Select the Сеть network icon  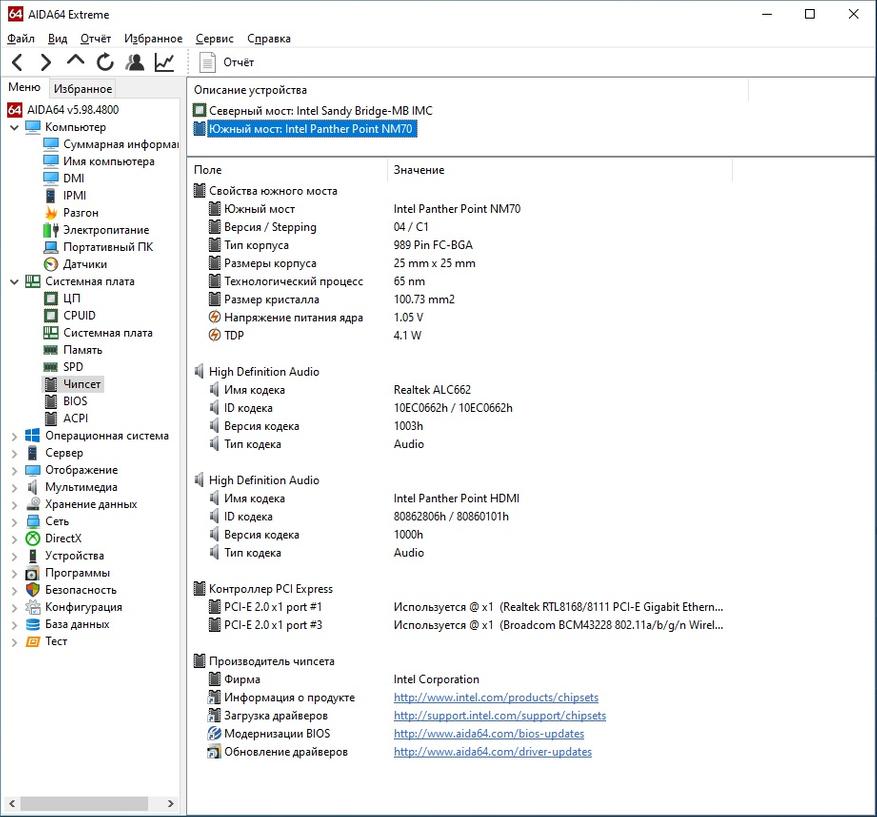pos(33,521)
